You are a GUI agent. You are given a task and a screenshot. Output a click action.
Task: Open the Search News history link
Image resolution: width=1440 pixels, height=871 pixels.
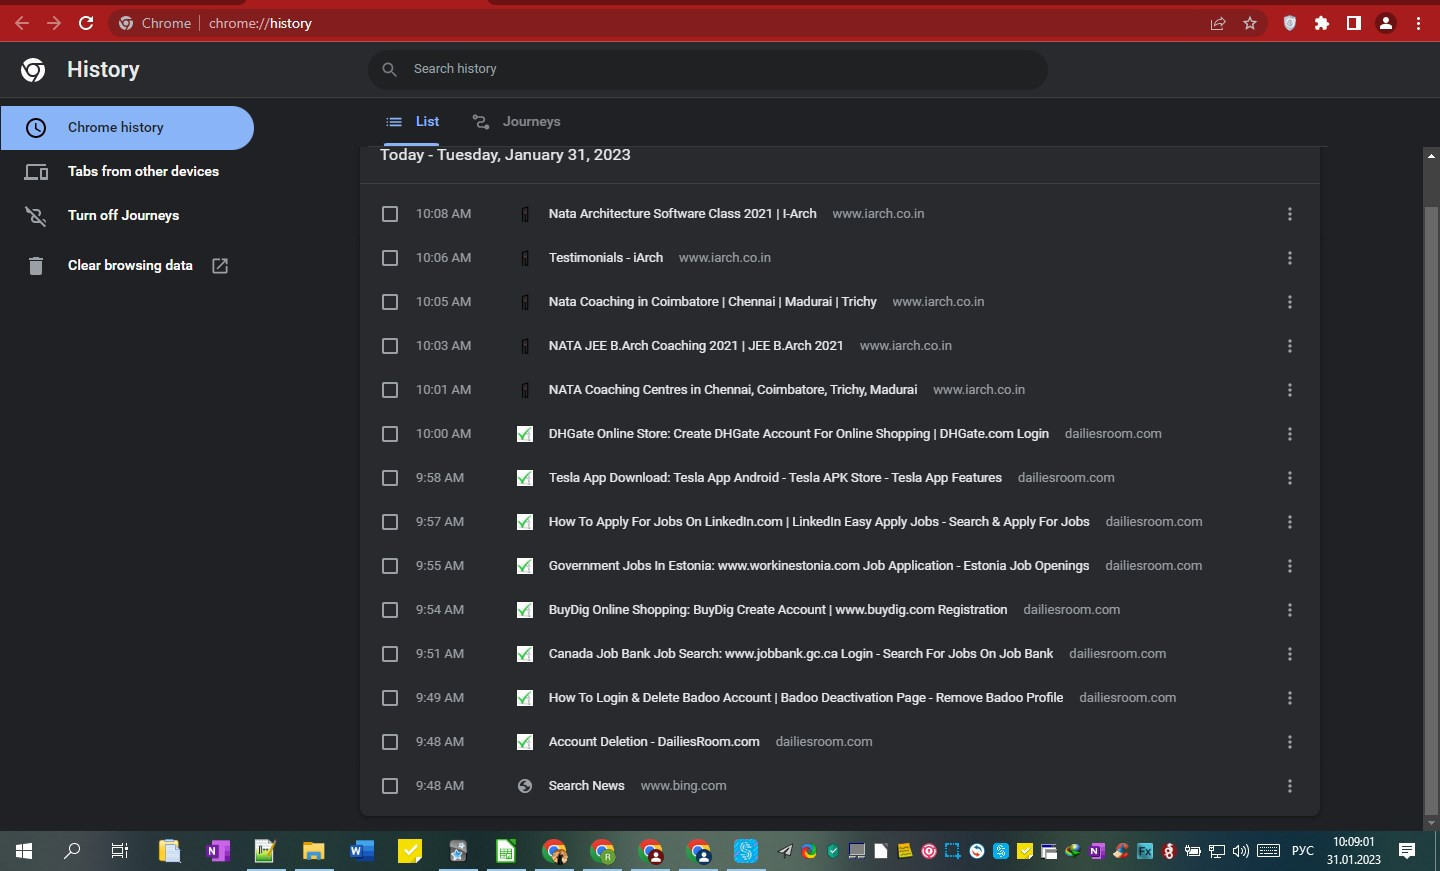coord(586,786)
